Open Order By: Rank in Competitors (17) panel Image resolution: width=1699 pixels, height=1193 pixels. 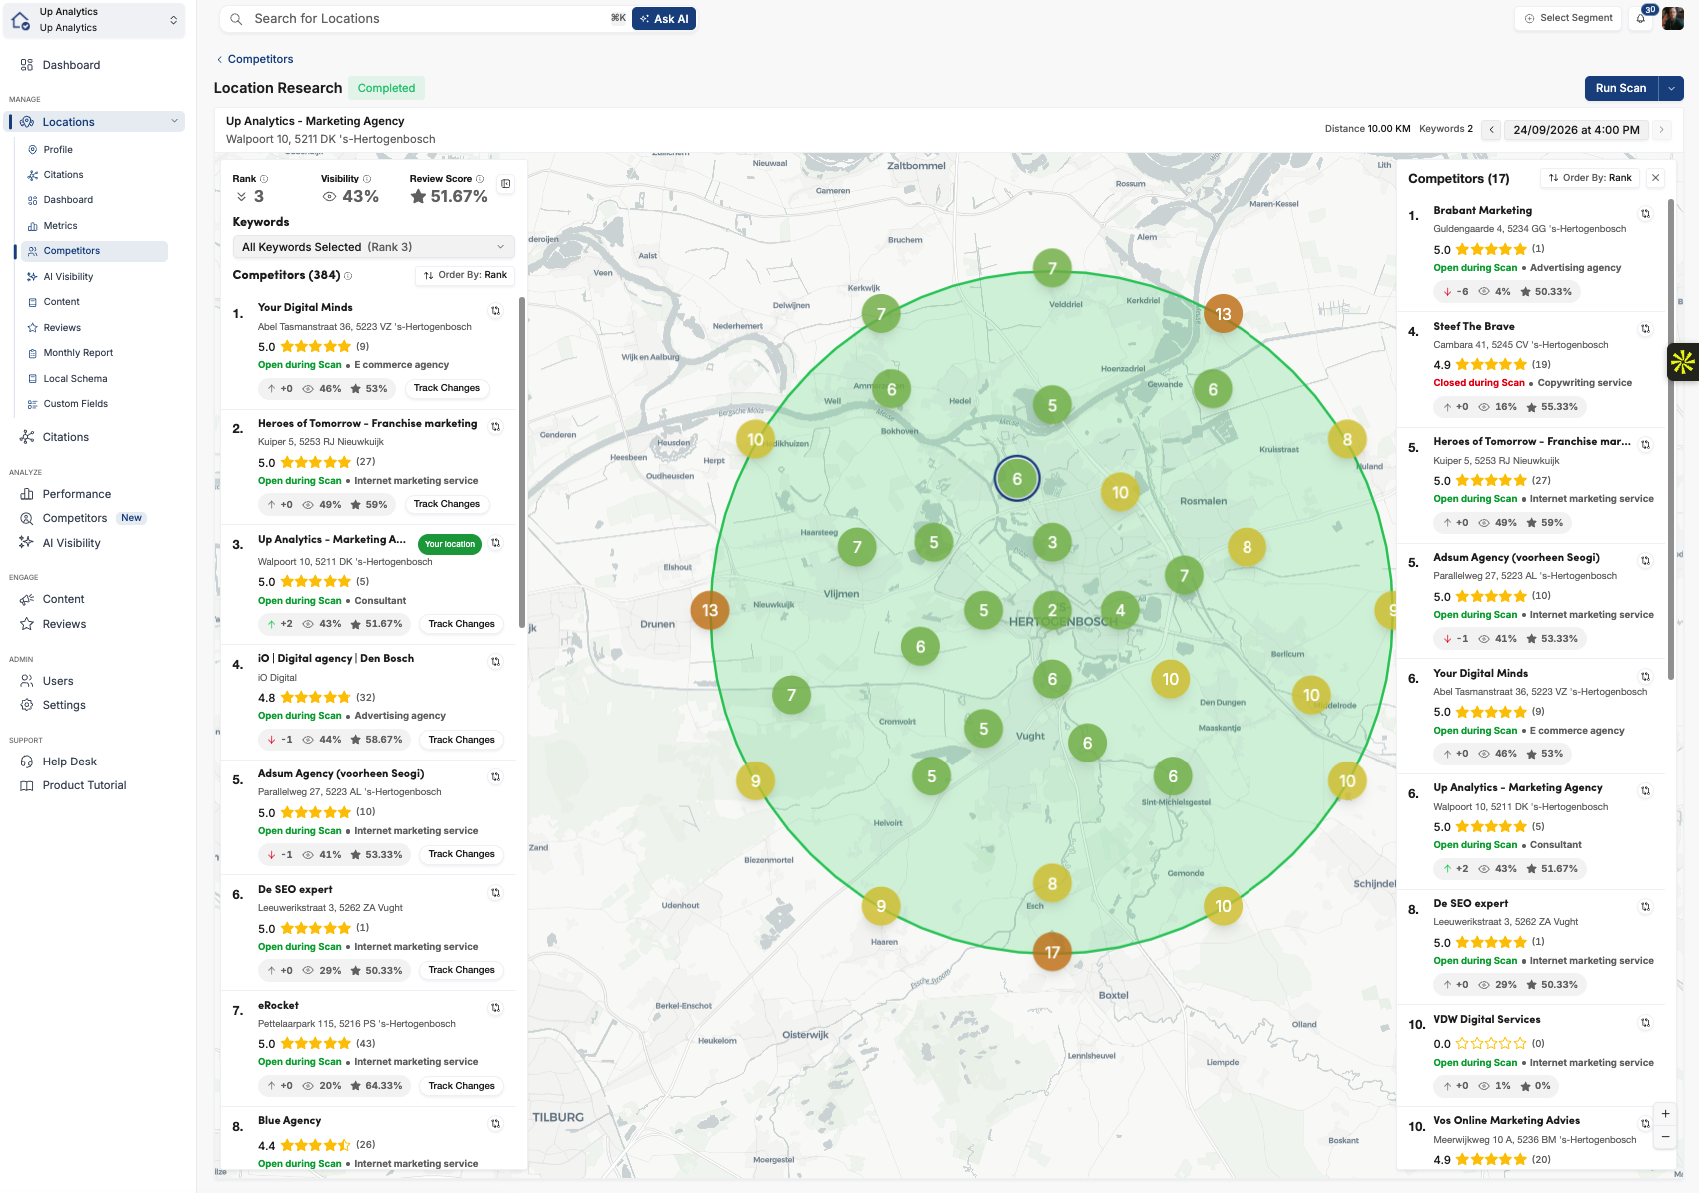pyautogui.click(x=1590, y=178)
